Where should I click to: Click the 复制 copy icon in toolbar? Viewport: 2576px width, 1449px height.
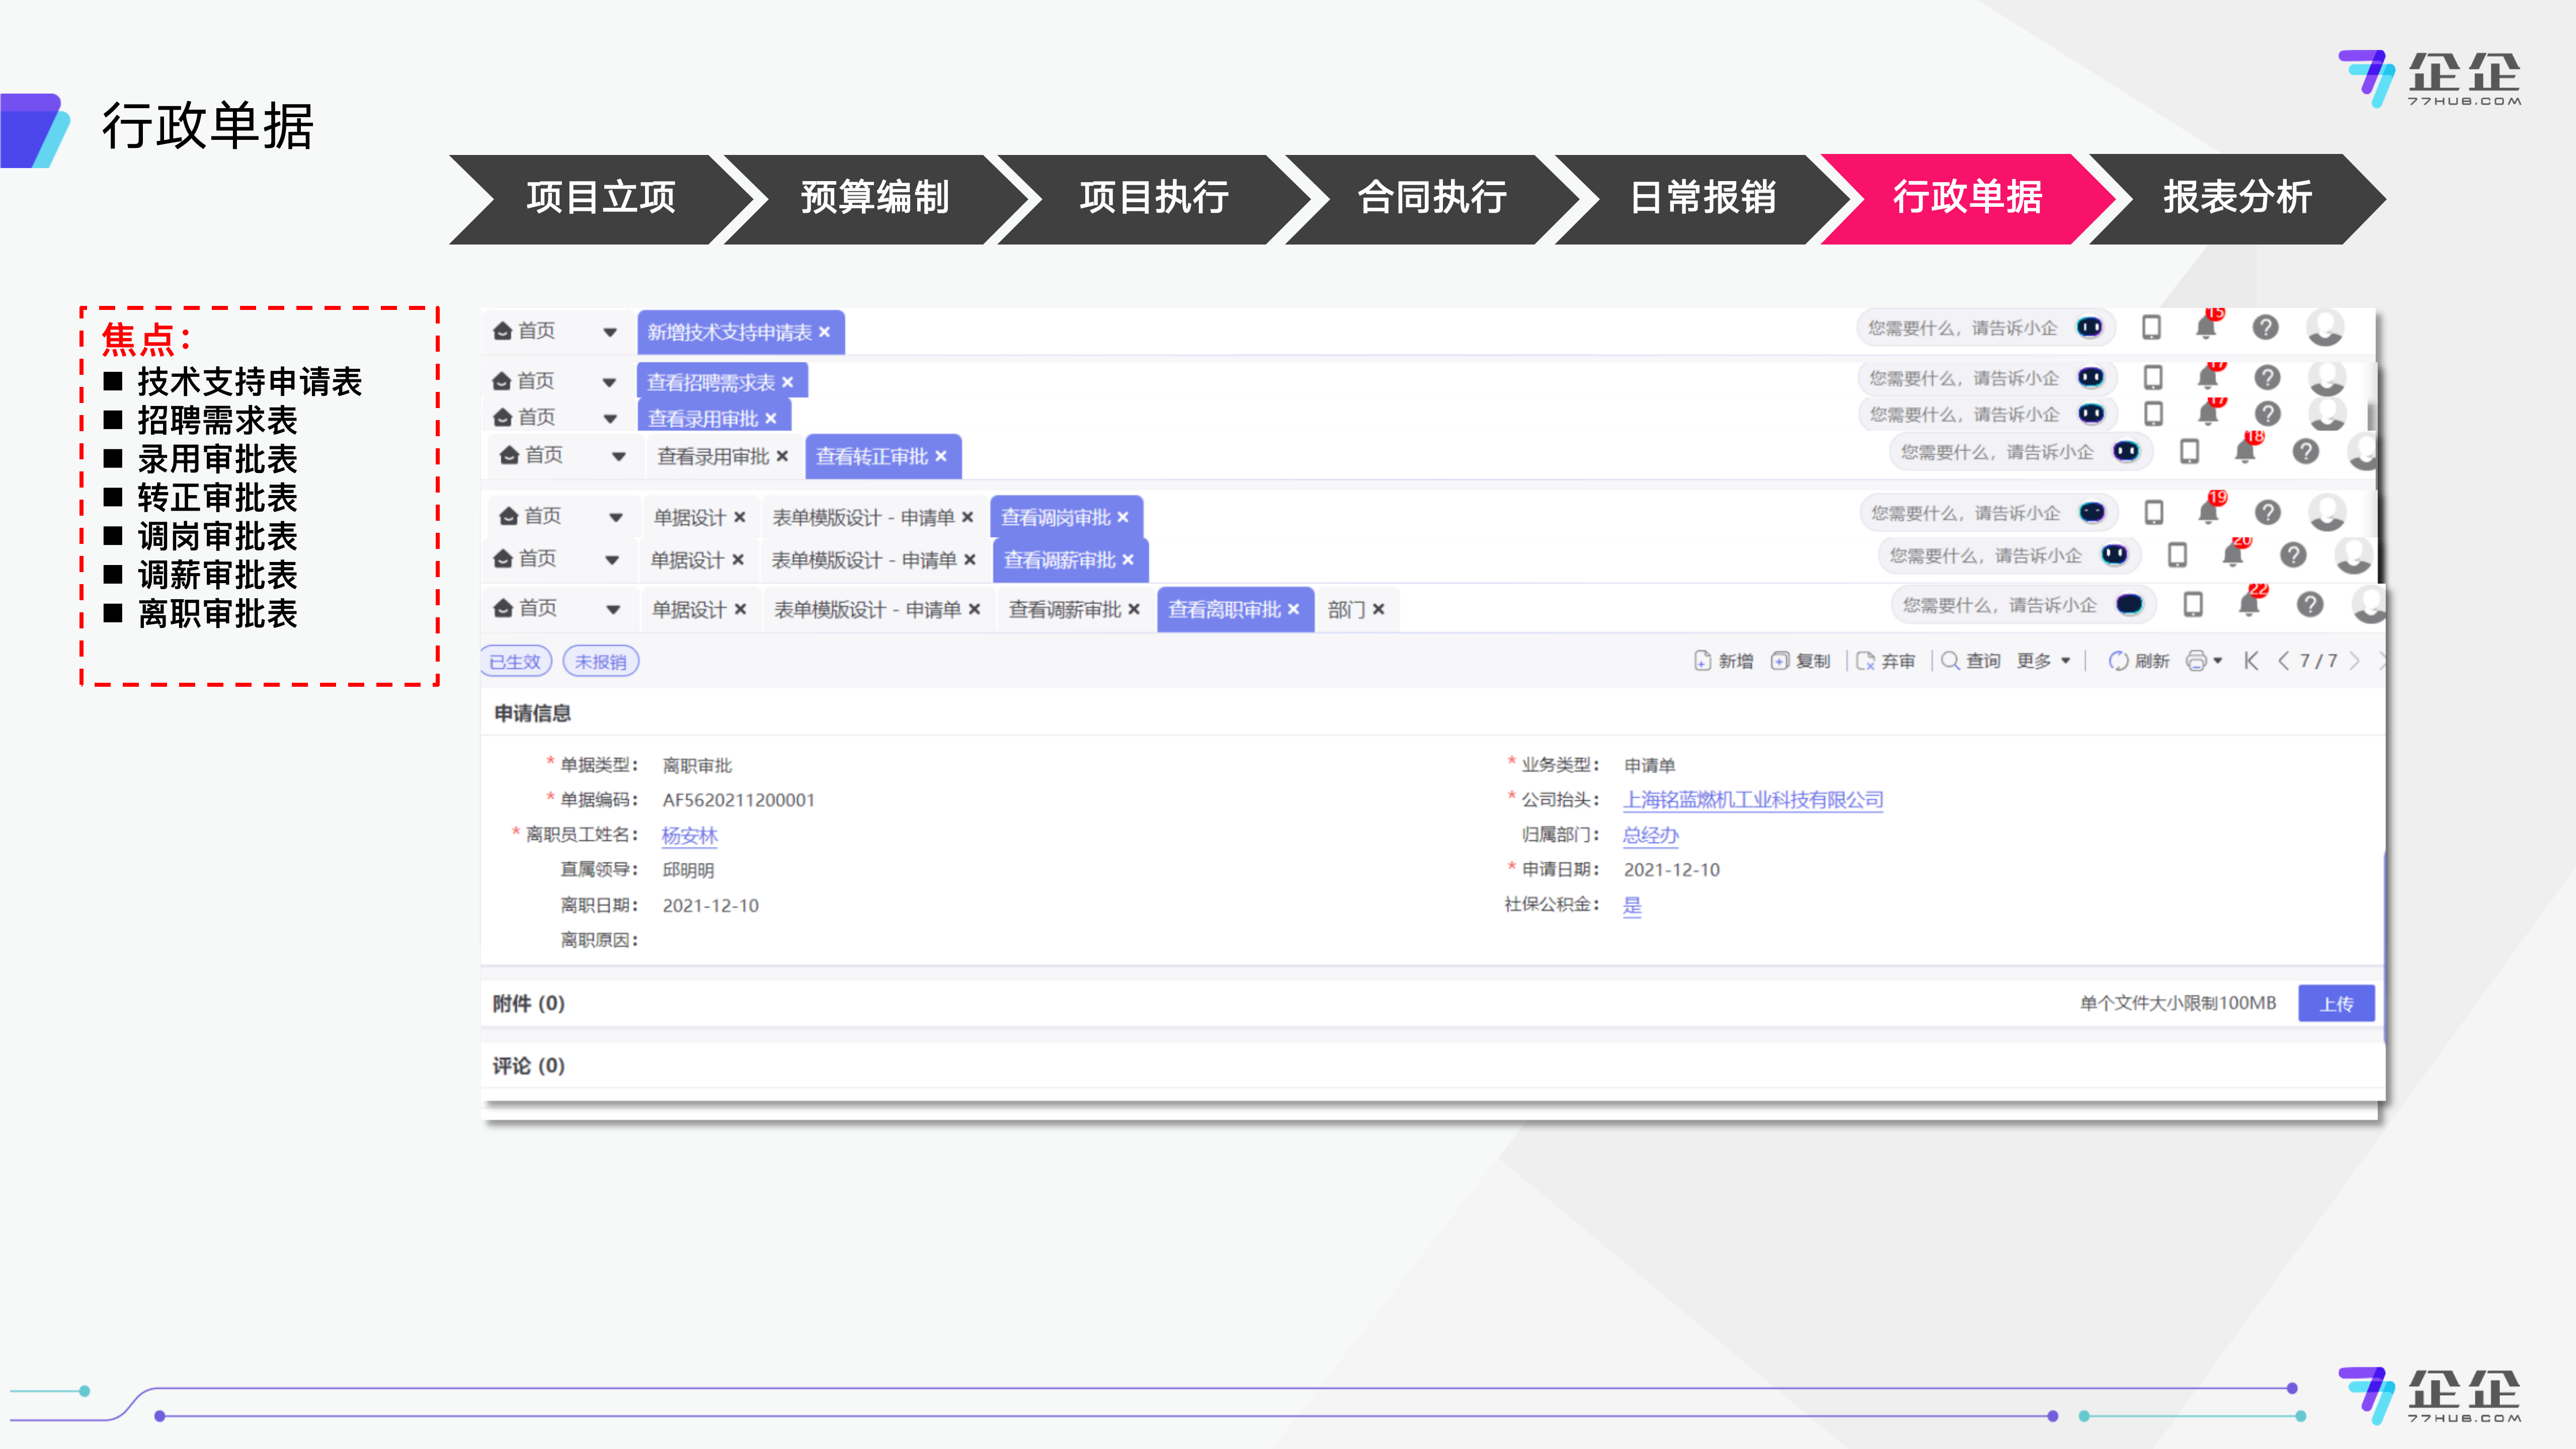(1779, 661)
